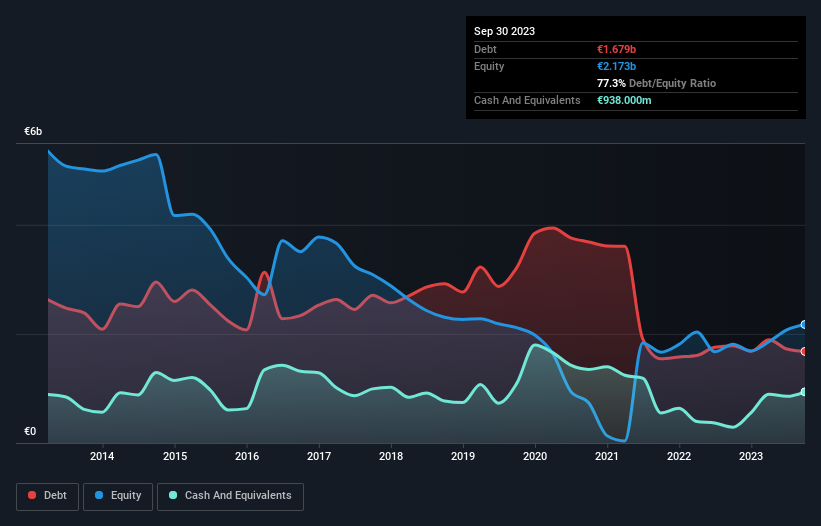Screen dimensions: 821x526
Task: Click the teal Cash legend dot
Action: click(173, 495)
